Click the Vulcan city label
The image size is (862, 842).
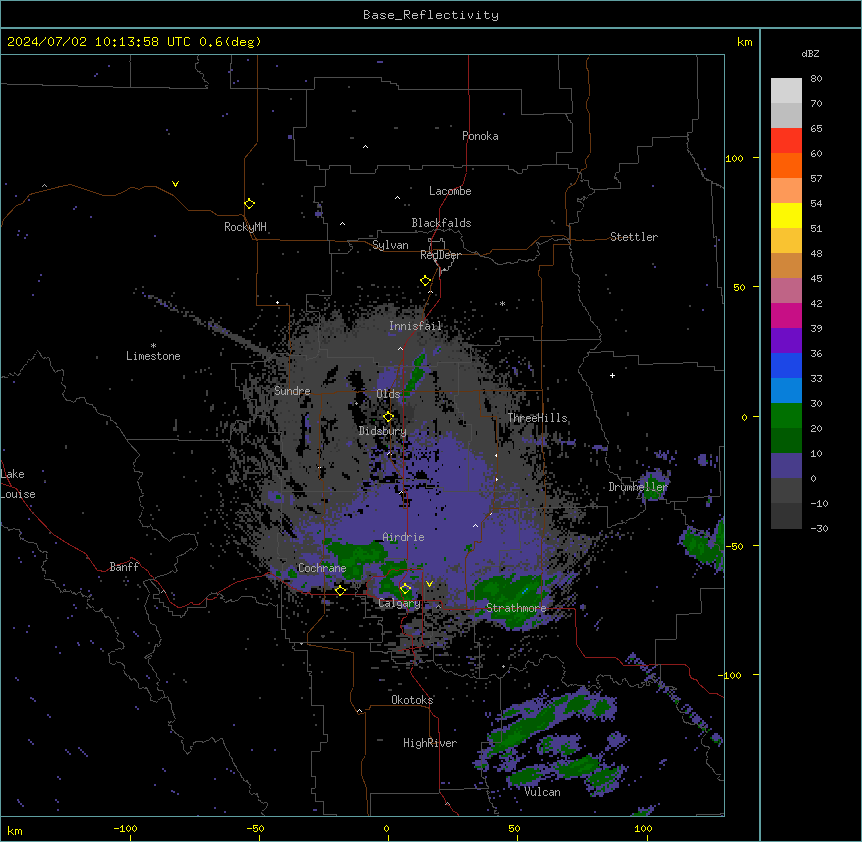[x=543, y=792]
